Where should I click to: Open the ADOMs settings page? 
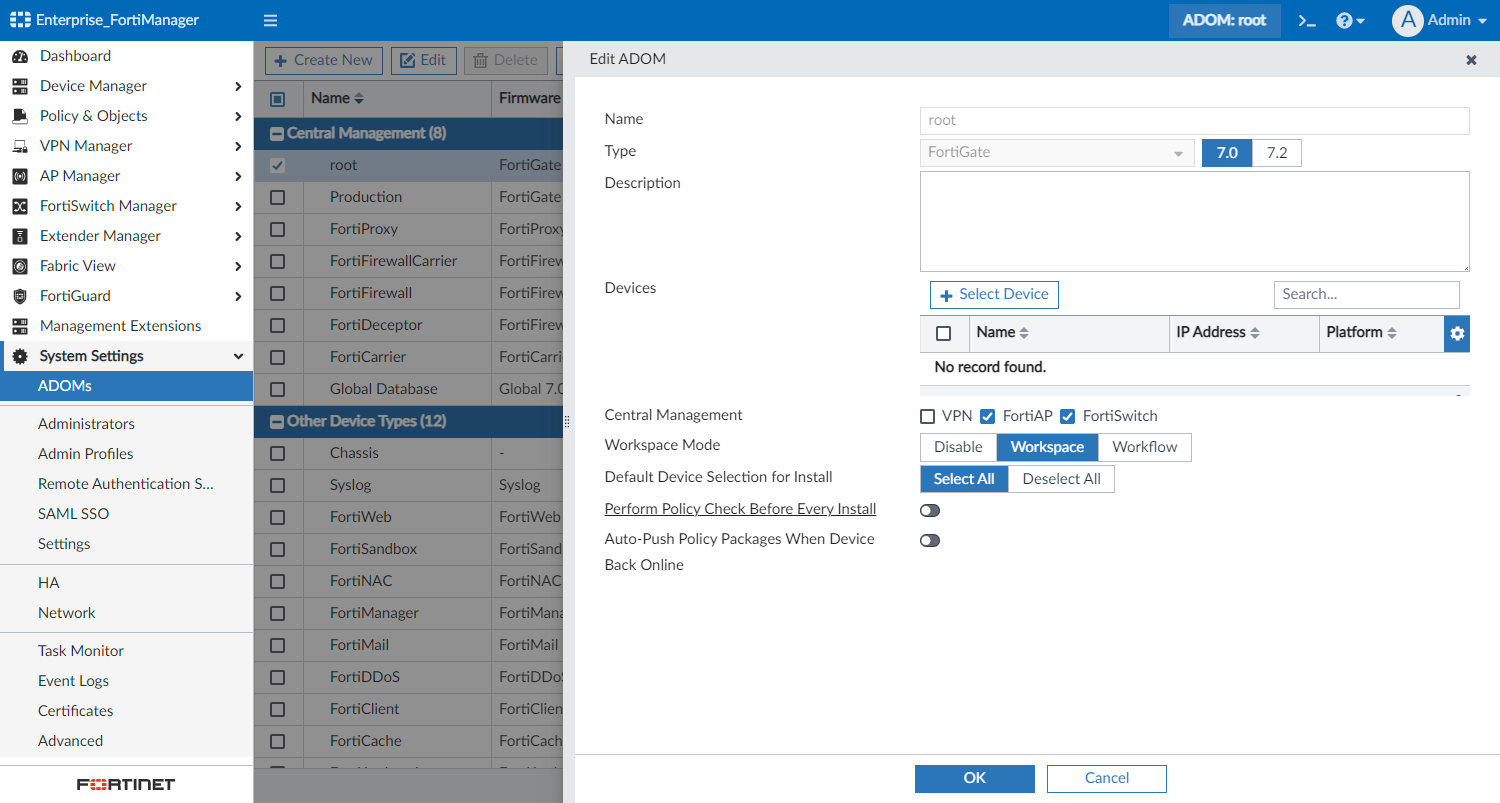127,386
